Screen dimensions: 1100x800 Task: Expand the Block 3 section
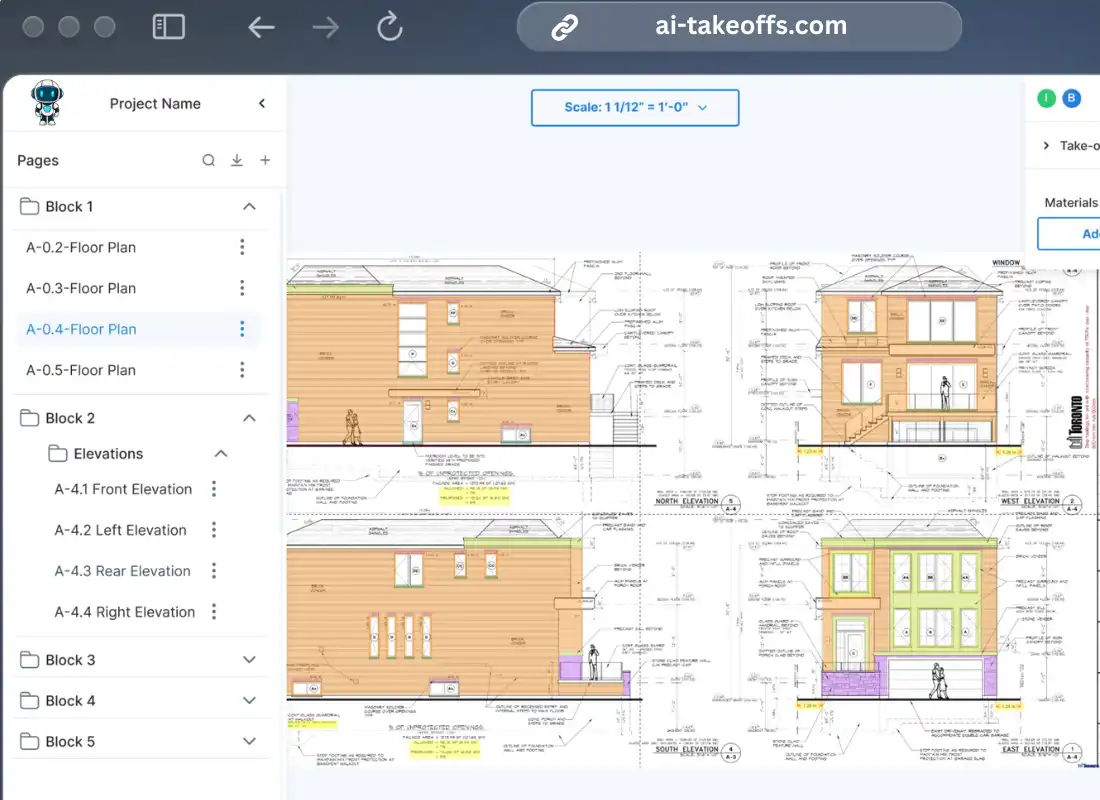point(249,659)
